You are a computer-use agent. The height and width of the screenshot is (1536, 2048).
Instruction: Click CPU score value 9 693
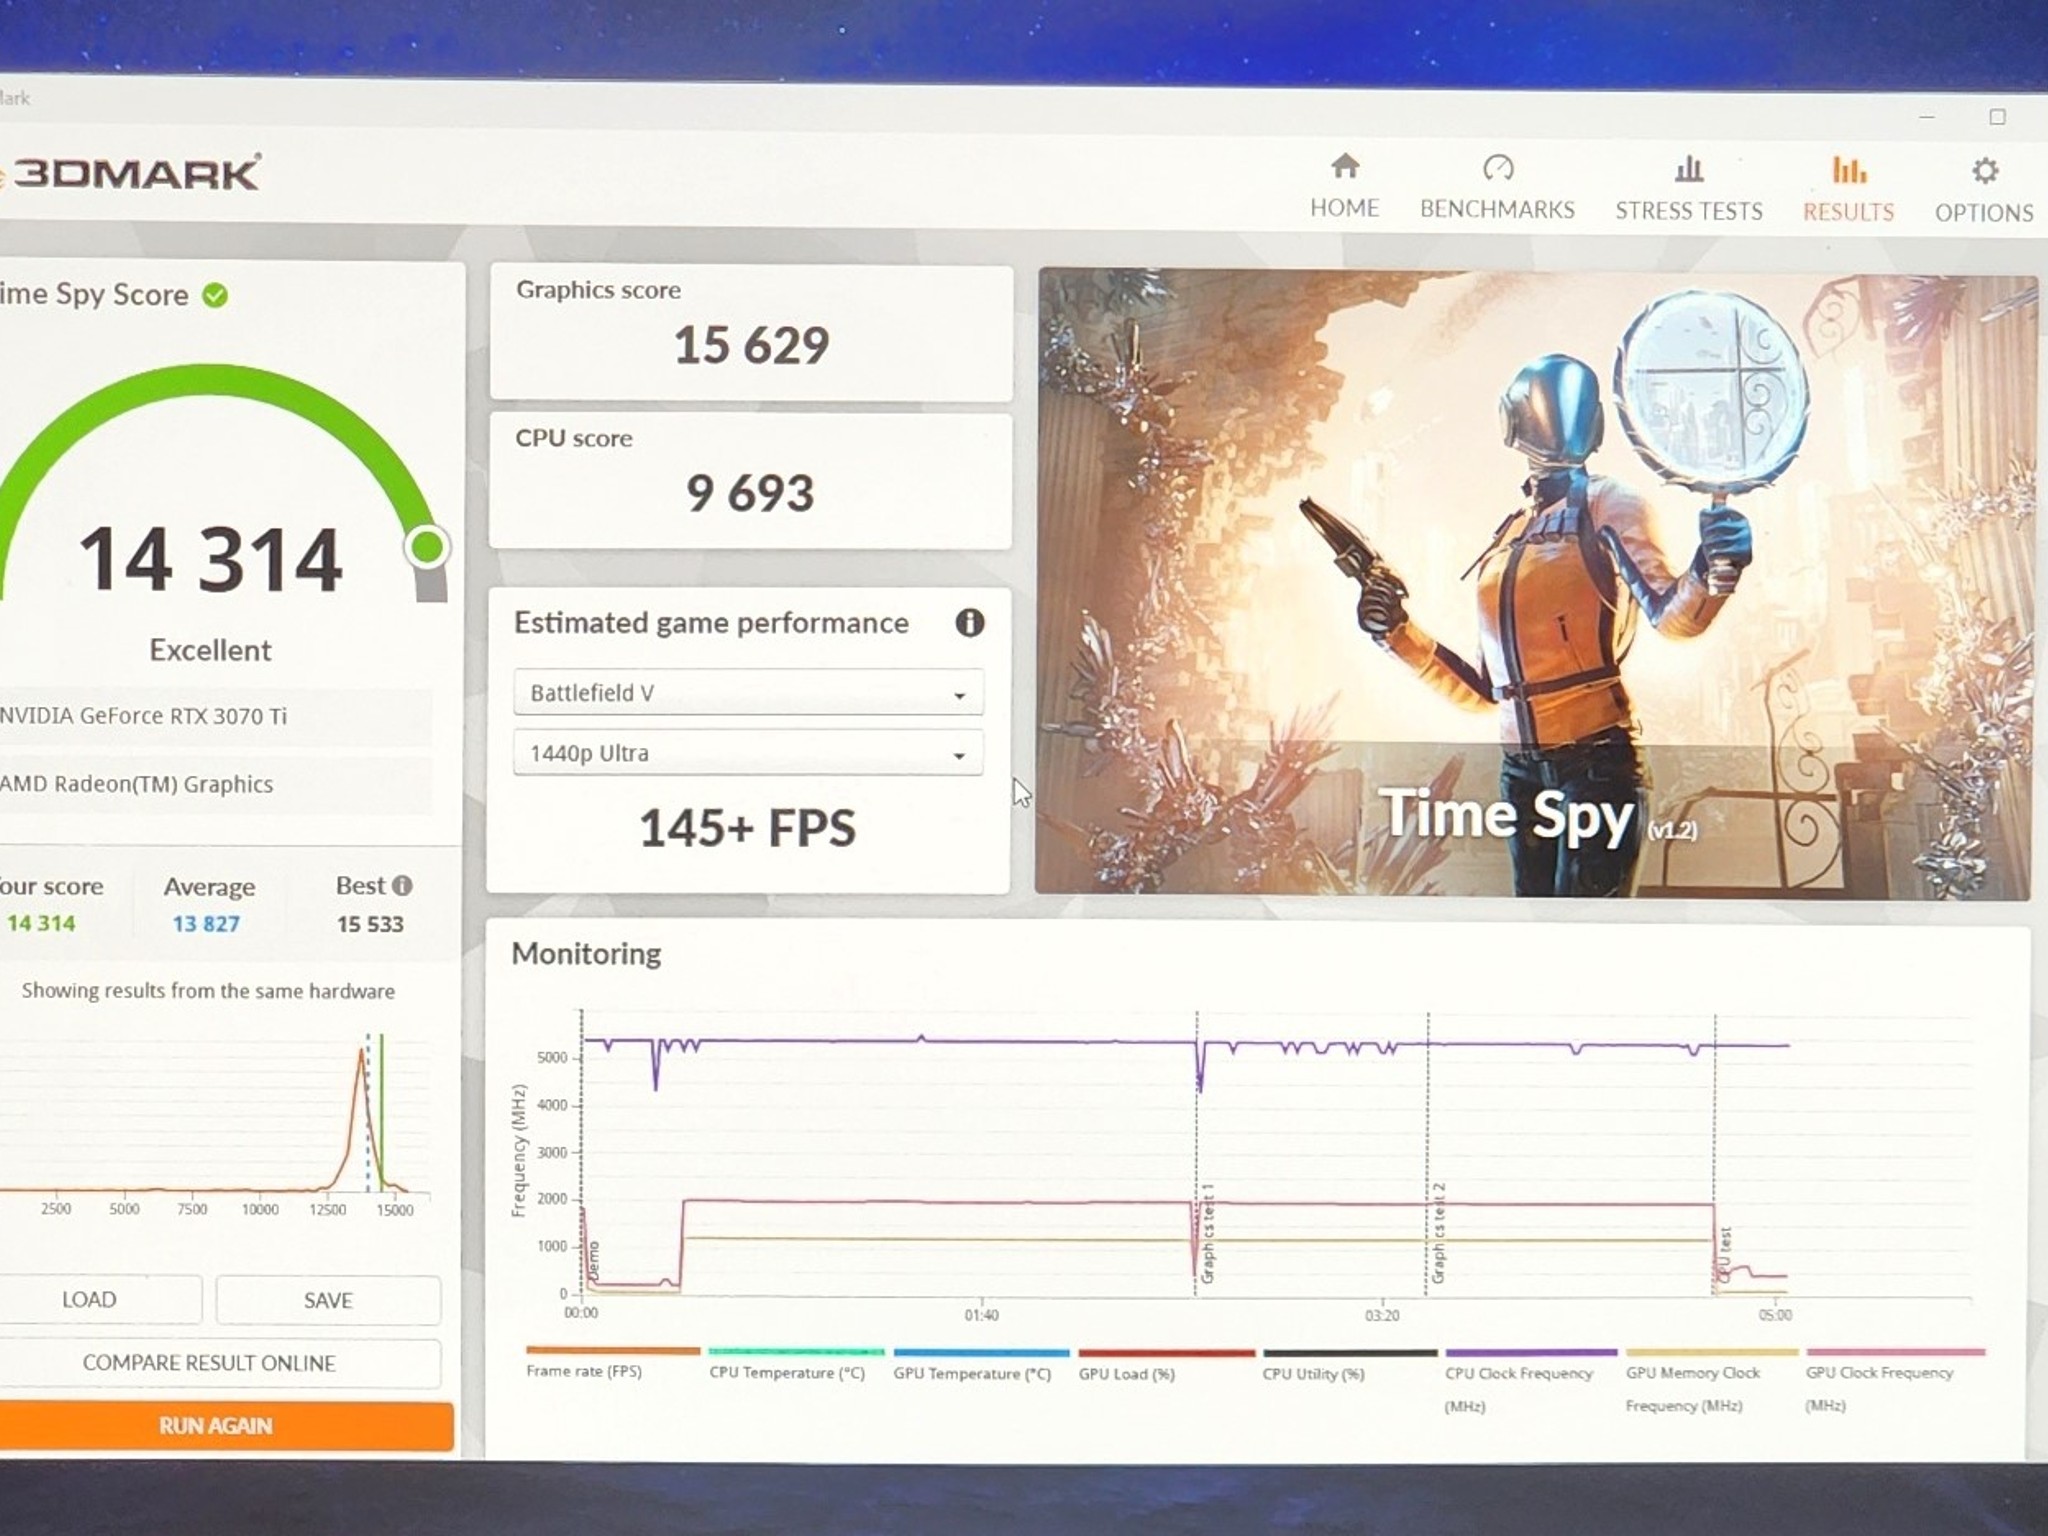point(749,493)
